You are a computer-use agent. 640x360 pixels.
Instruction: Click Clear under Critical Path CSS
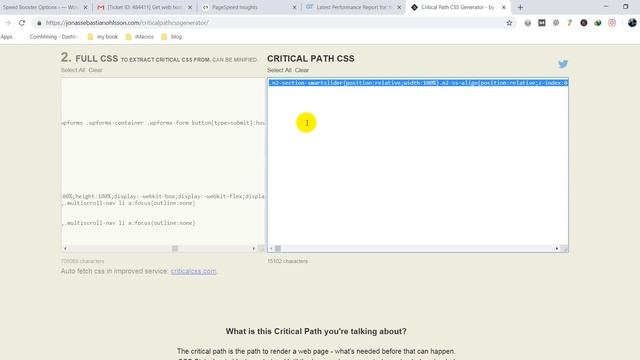(302, 70)
